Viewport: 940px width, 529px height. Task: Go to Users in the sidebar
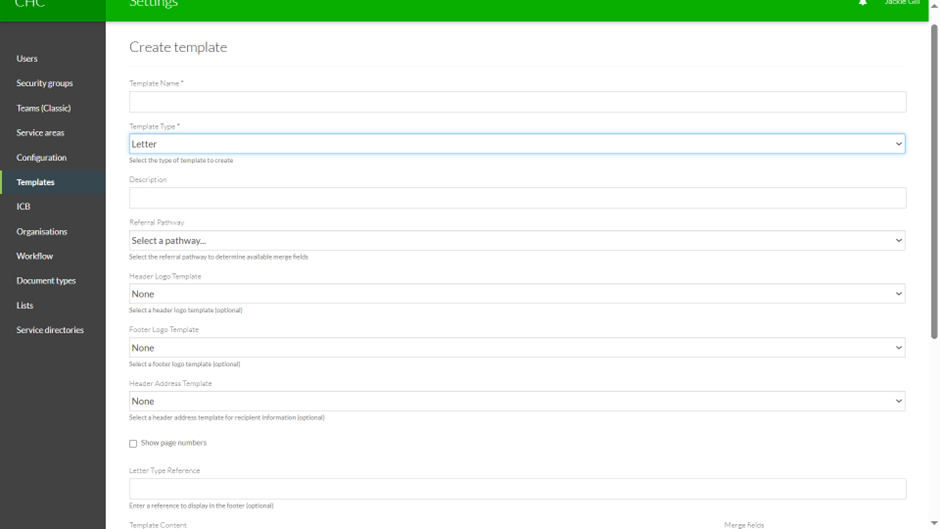(x=27, y=59)
